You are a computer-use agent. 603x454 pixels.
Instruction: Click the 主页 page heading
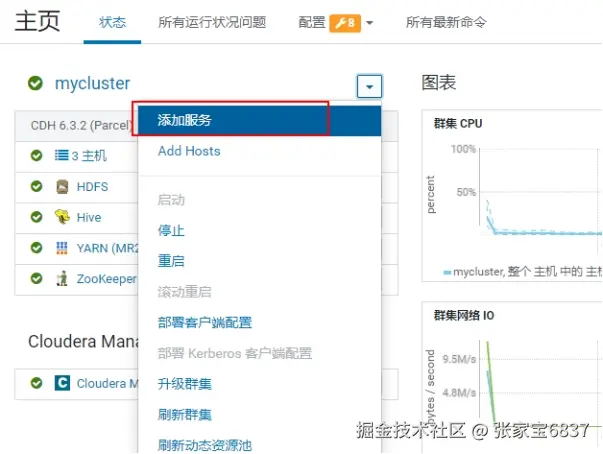pos(37,21)
